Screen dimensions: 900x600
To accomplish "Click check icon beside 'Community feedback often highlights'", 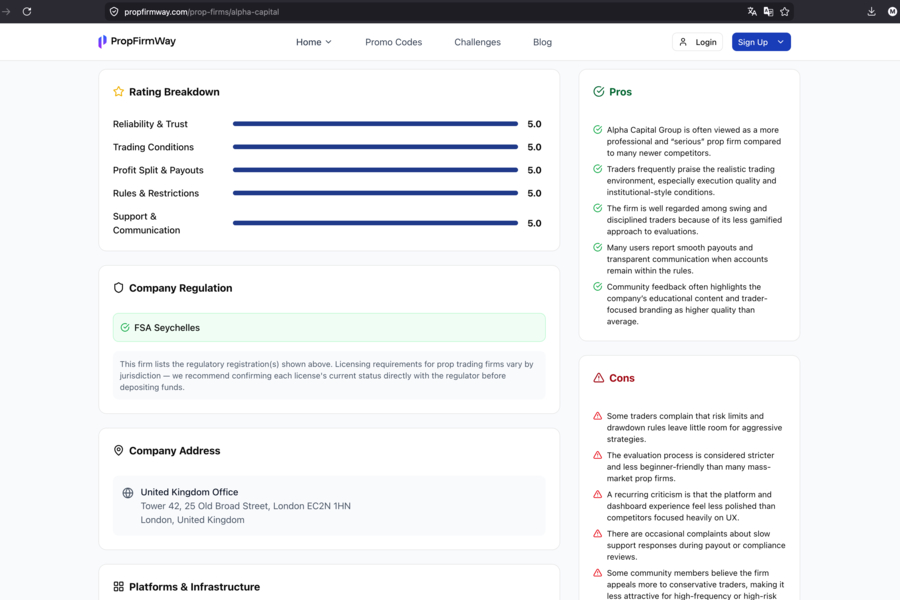I will click(598, 287).
